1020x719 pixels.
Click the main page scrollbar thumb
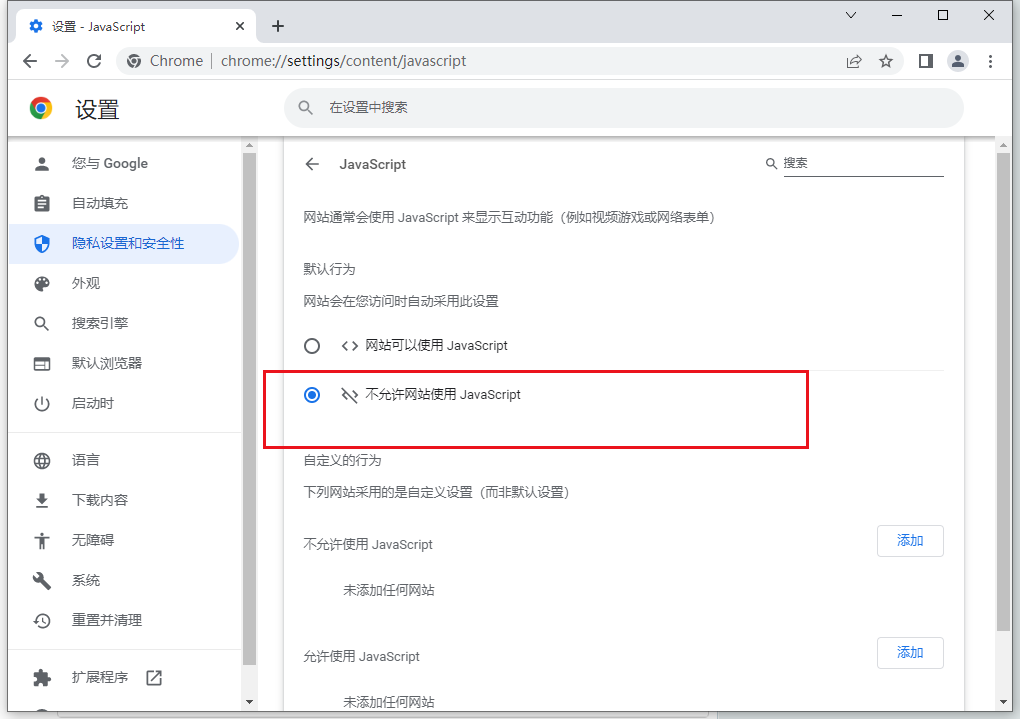click(1003, 392)
